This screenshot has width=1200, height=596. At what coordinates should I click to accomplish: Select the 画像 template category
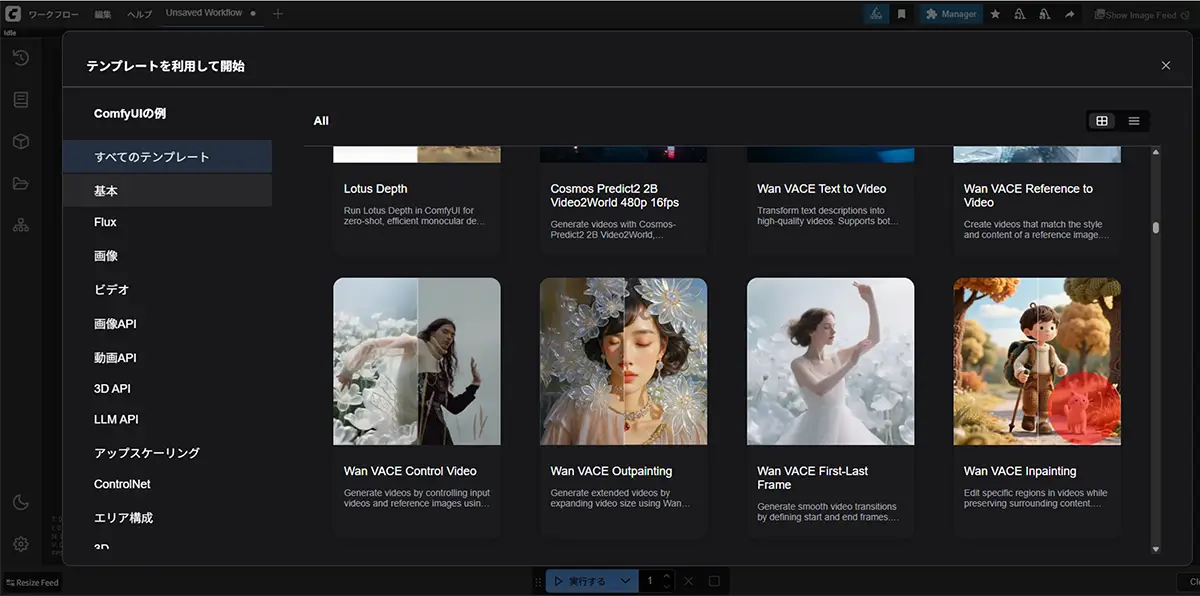[167, 256]
